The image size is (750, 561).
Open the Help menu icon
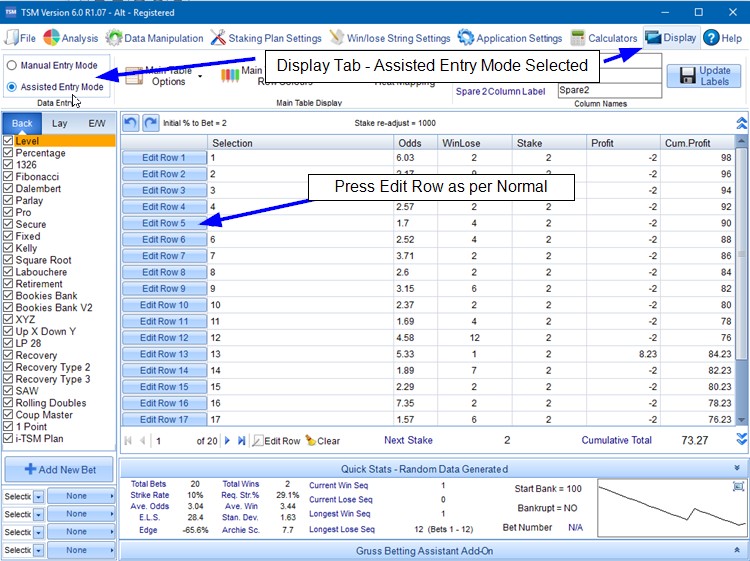coord(711,38)
